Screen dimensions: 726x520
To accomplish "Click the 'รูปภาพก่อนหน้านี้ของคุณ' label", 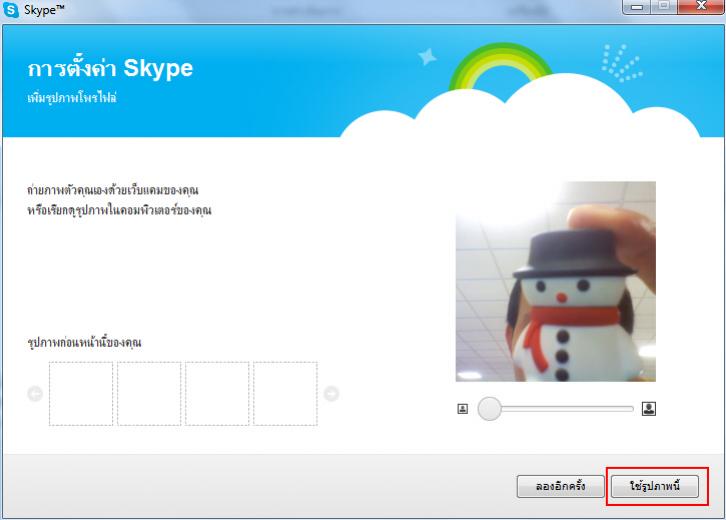I will coord(84,343).
